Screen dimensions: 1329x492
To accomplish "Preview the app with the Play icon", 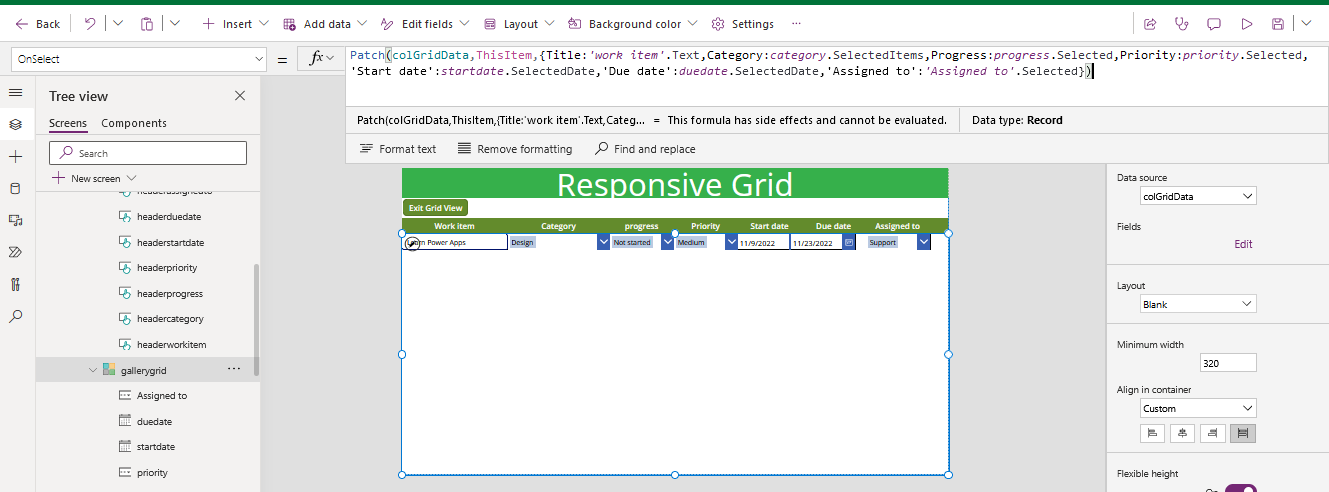I will (1246, 24).
